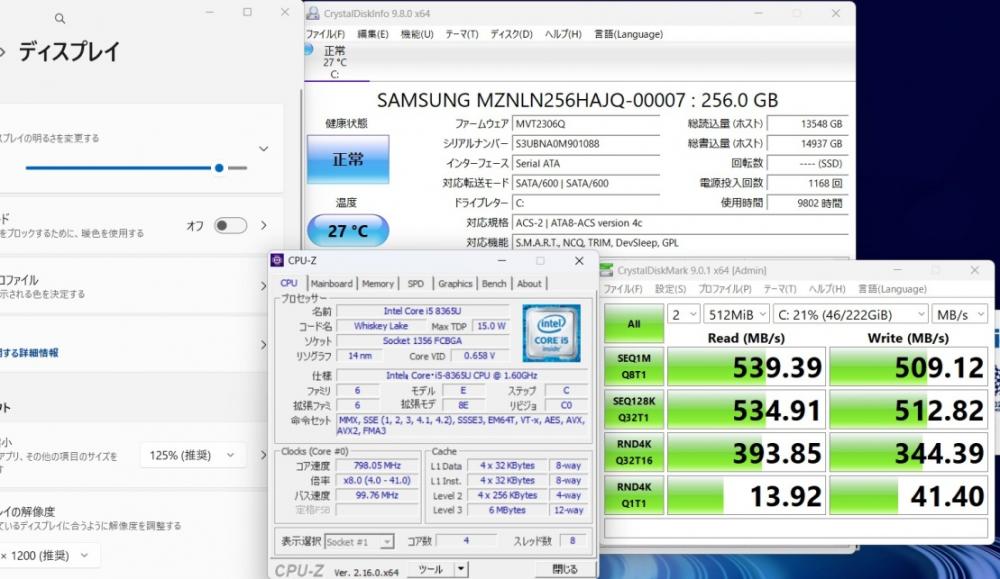Click the Intel Core i5 8365U name field
Screen dimensions: 1000x579
[422, 311]
